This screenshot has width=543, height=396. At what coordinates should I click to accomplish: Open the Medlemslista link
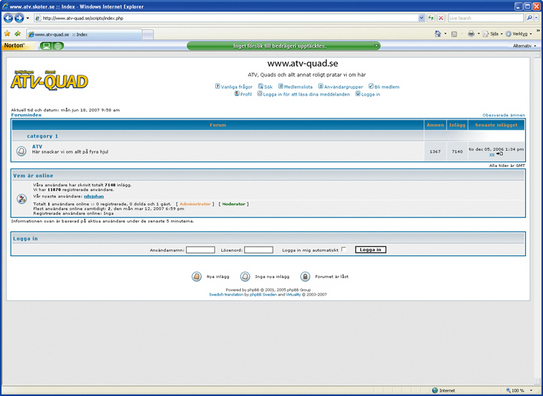click(x=295, y=87)
